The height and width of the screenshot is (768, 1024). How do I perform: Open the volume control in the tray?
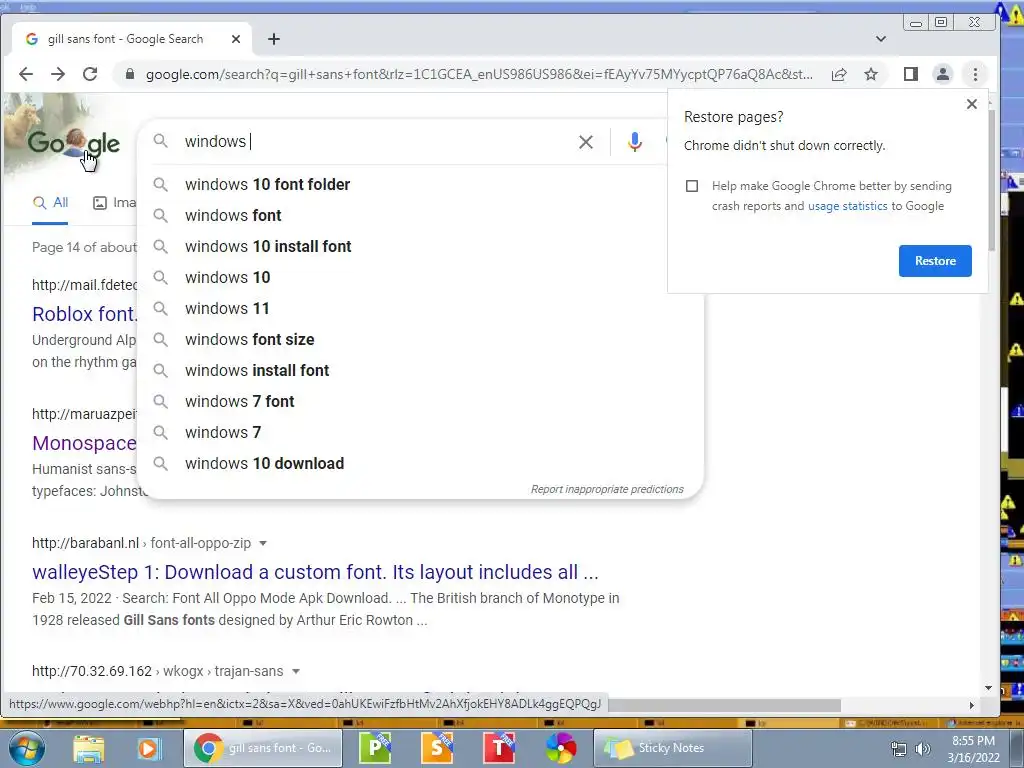tap(923, 749)
